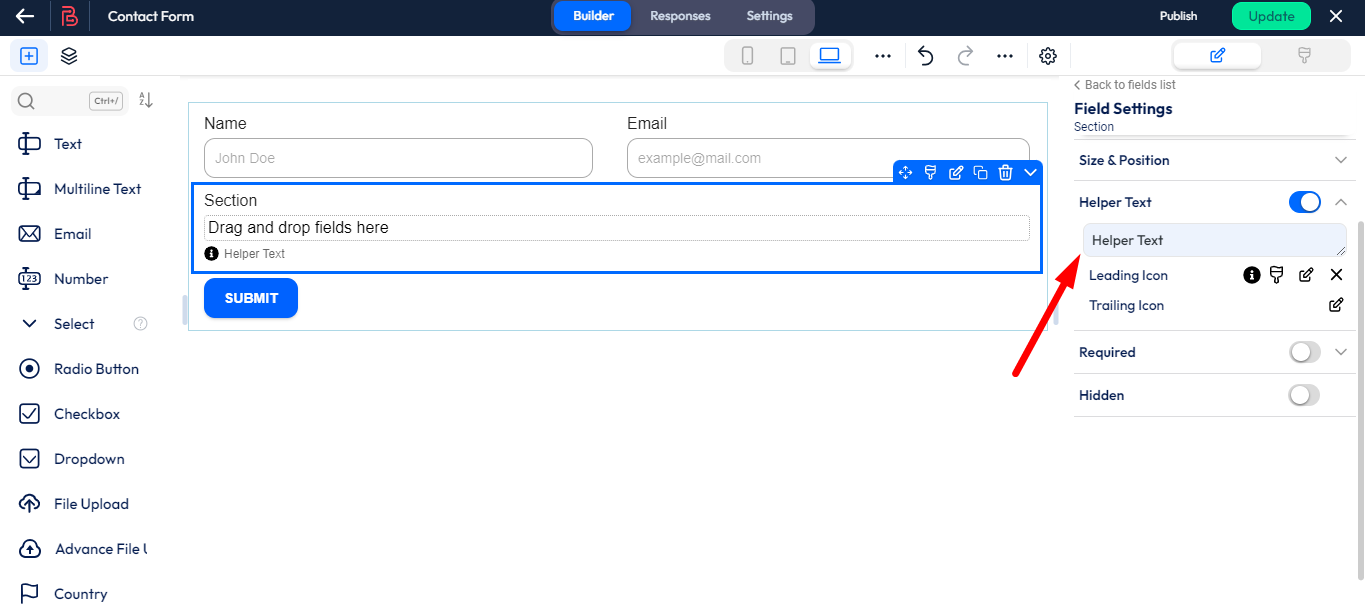Open the chevron dropdown on the Section toolbar
The height and width of the screenshot is (613, 1365).
click(1030, 172)
